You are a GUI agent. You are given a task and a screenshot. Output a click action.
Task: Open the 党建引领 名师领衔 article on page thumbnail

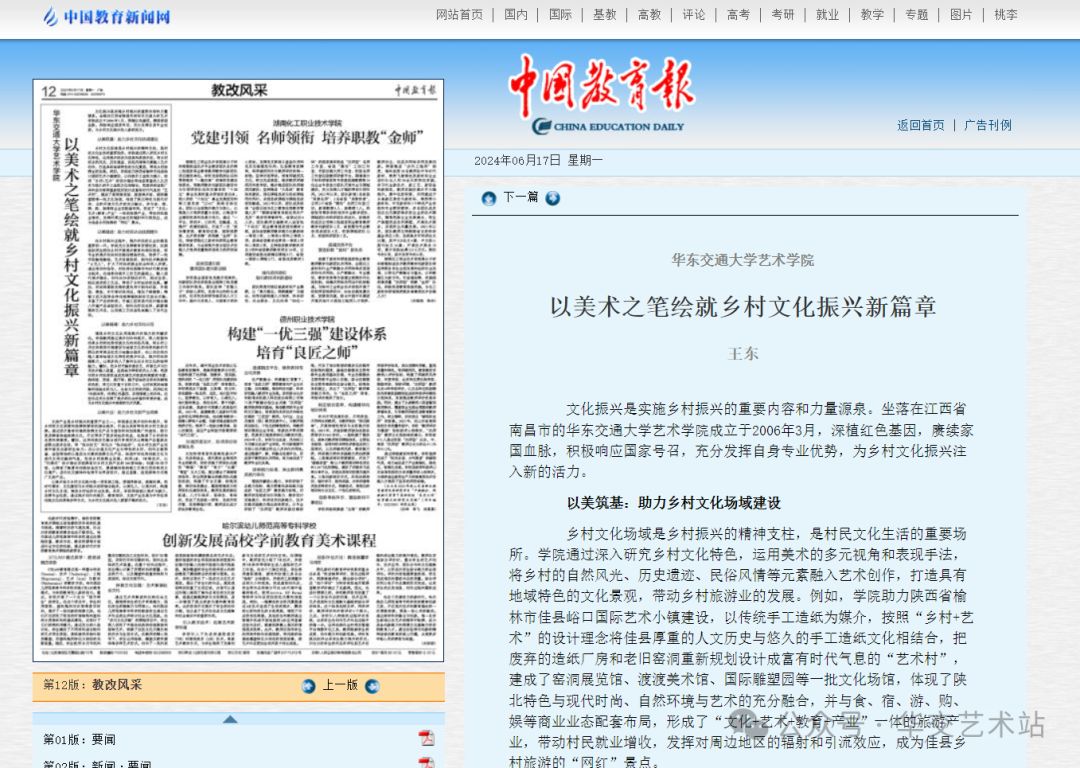coord(307,138)
